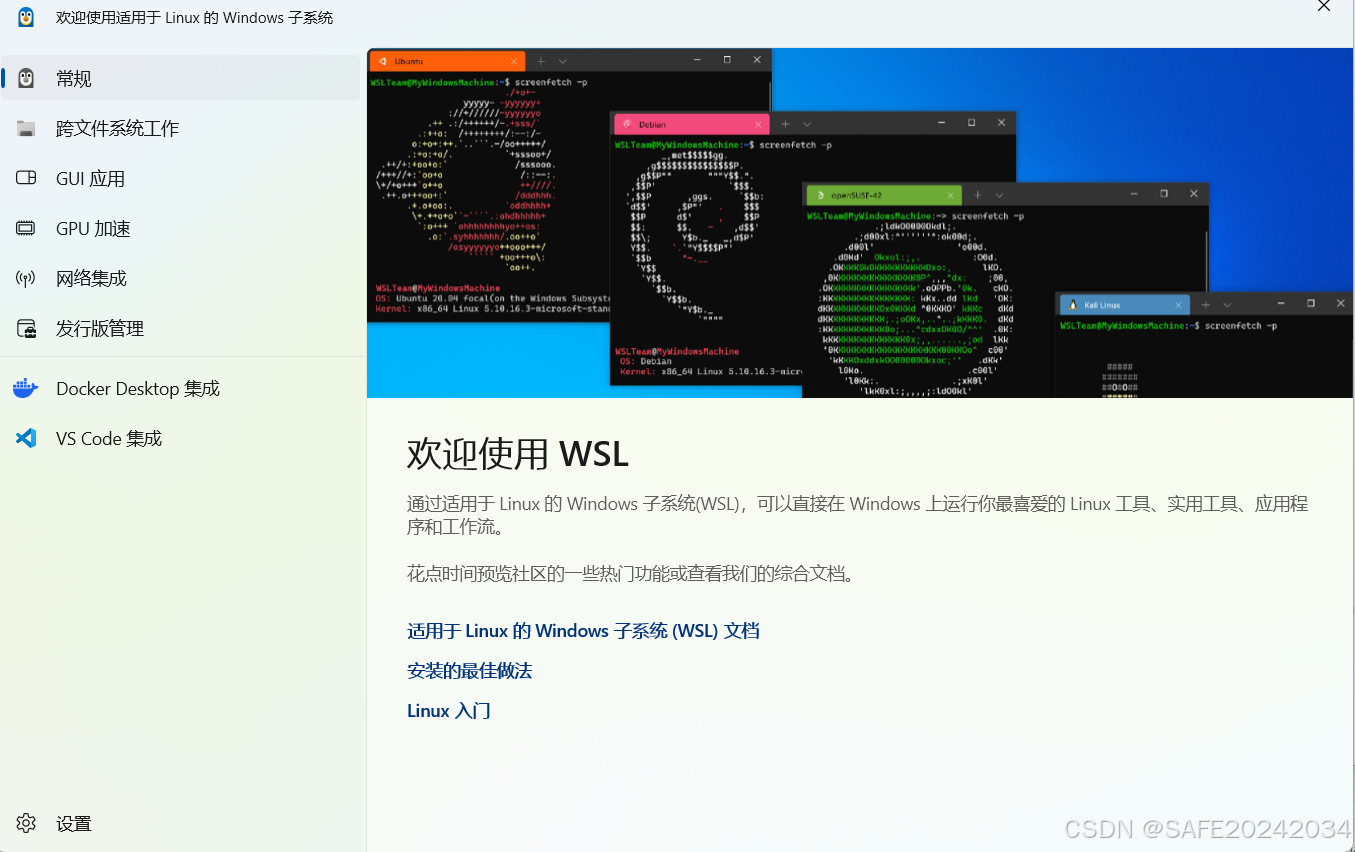Click the openSUSE-42 terminal tab in banner

click(884, 195)
